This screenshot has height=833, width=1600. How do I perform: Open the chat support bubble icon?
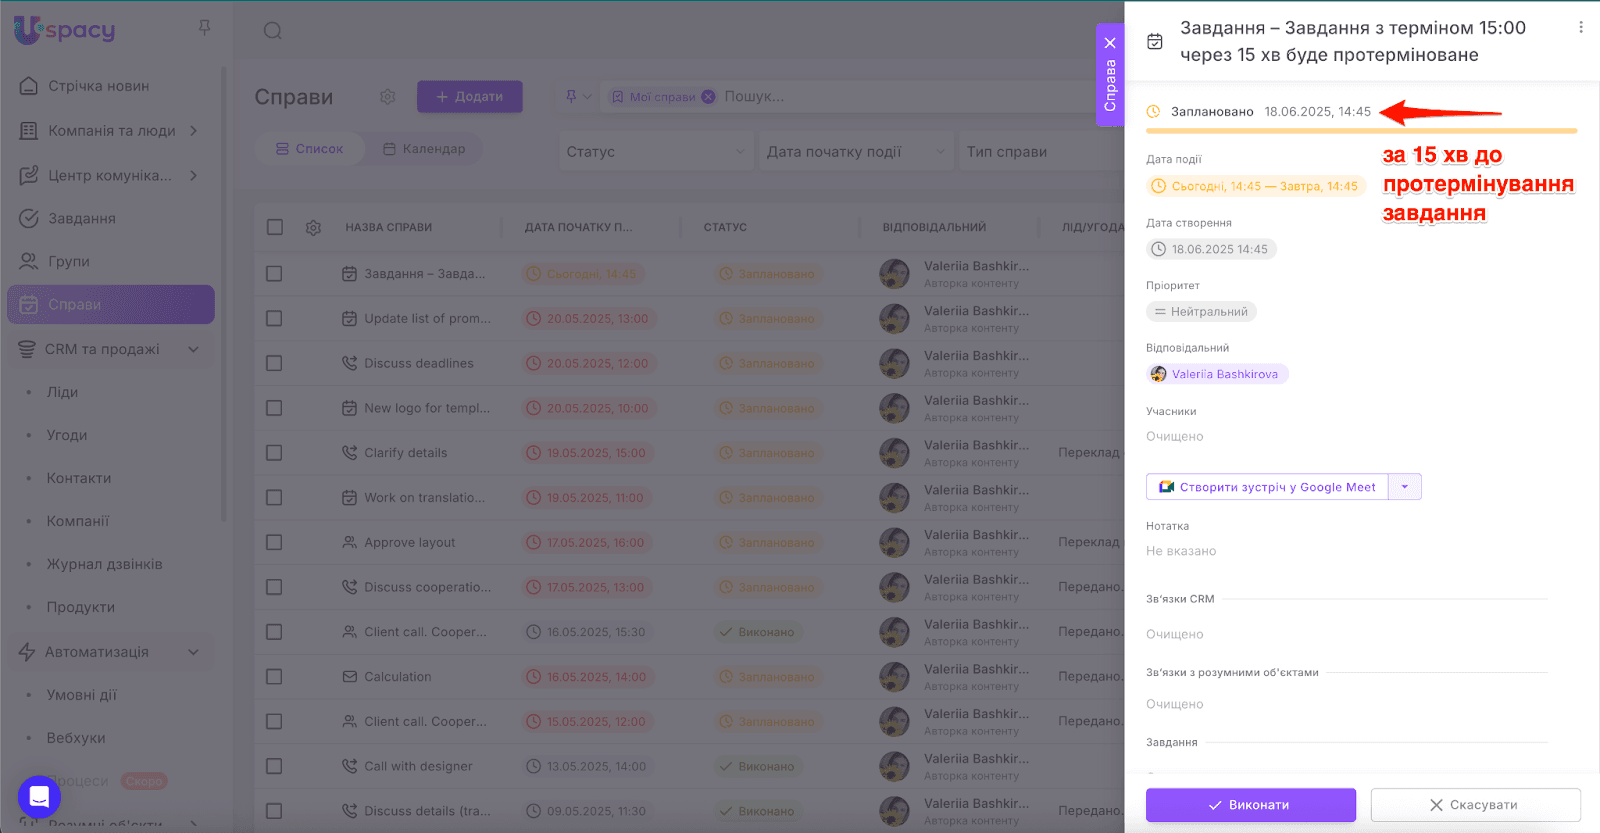pyautogui.click(x=39, y=797)
